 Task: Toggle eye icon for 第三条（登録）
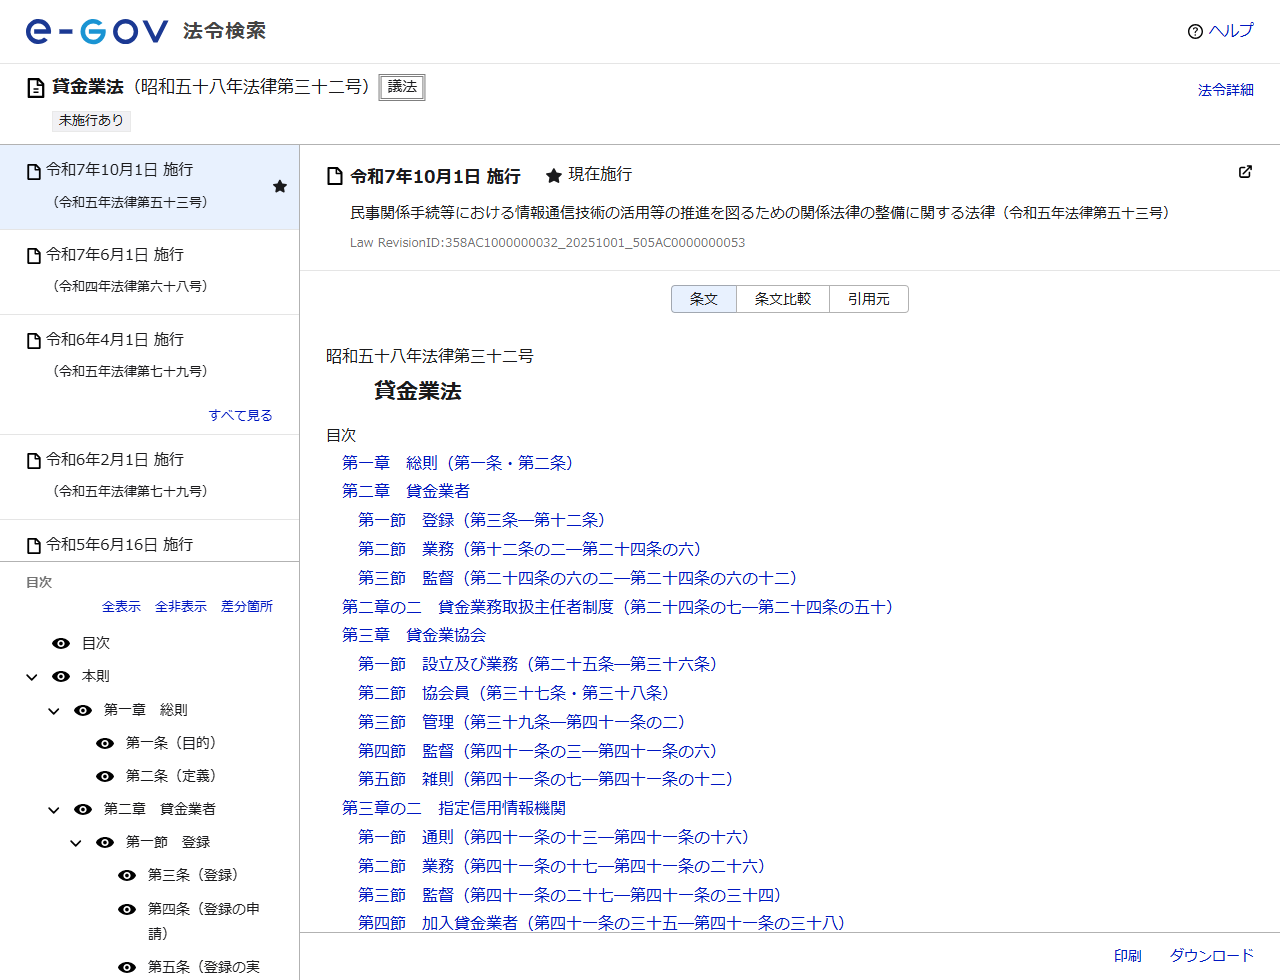coord(127,876)
